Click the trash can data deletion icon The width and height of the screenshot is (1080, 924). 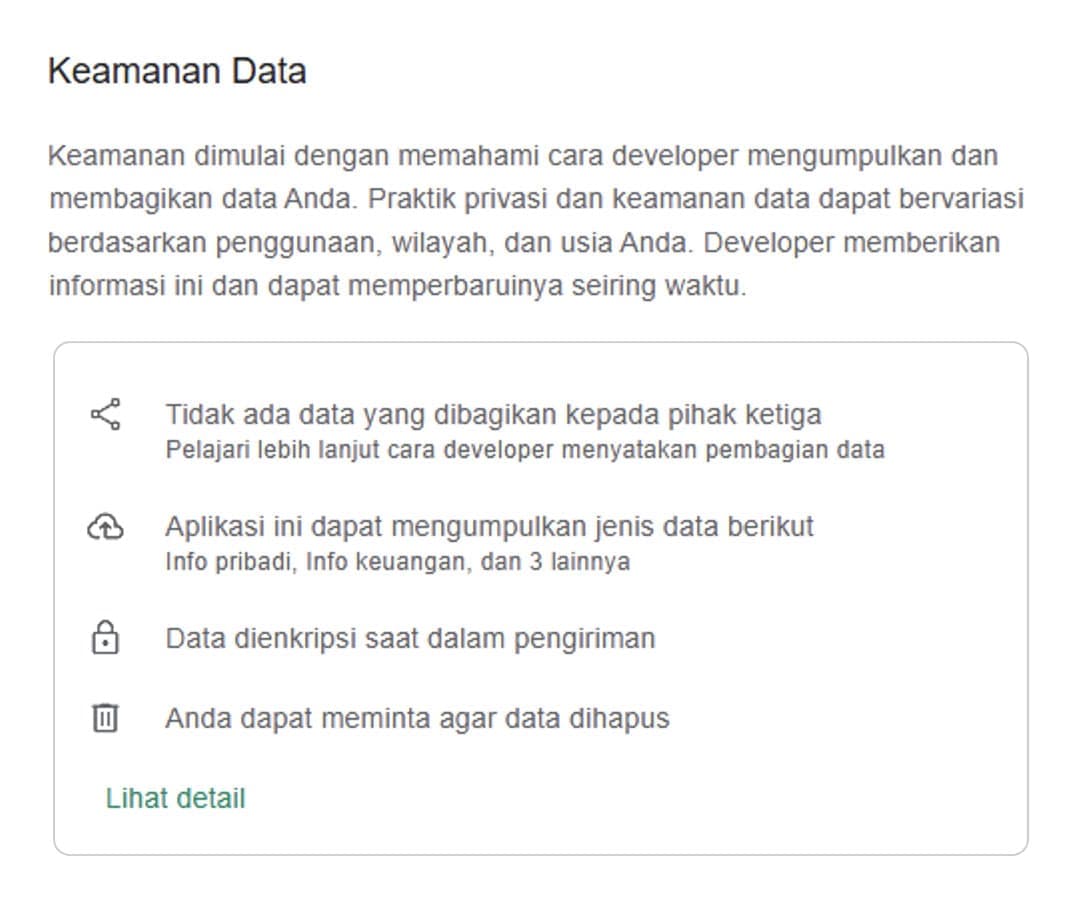(105, 717)
